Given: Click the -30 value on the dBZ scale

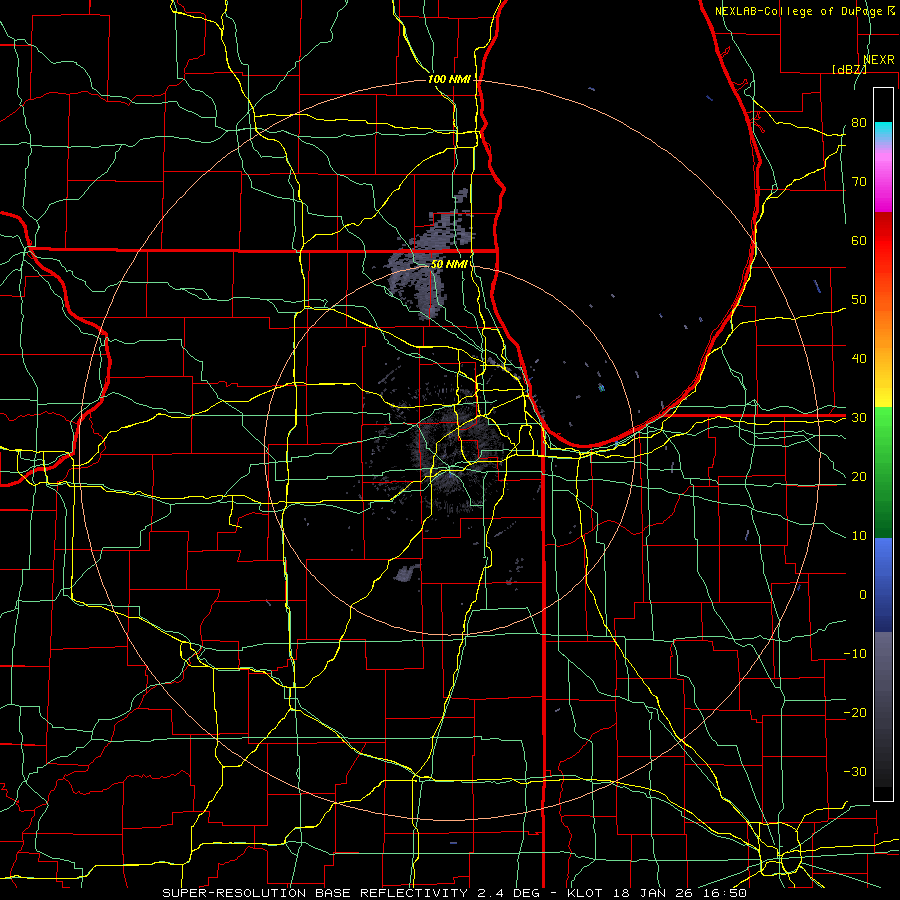Looking at the screenshot, I should (855, 771).
